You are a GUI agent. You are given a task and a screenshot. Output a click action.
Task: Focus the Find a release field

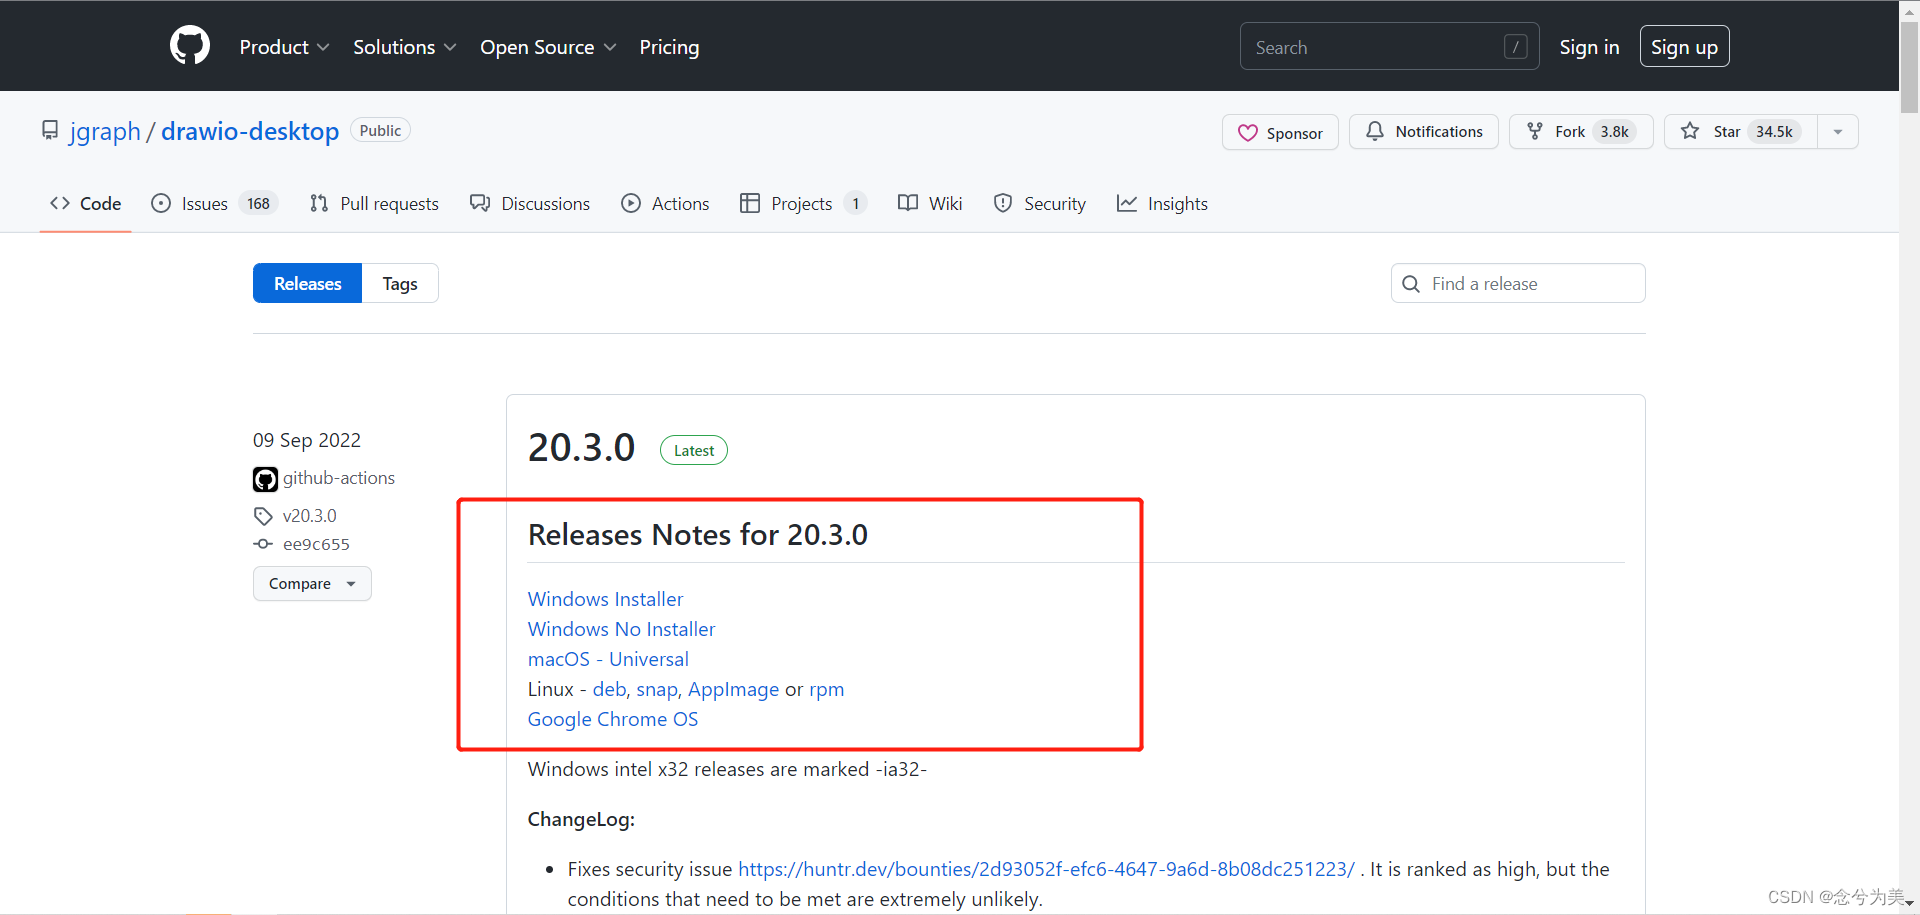point(1517,284)
